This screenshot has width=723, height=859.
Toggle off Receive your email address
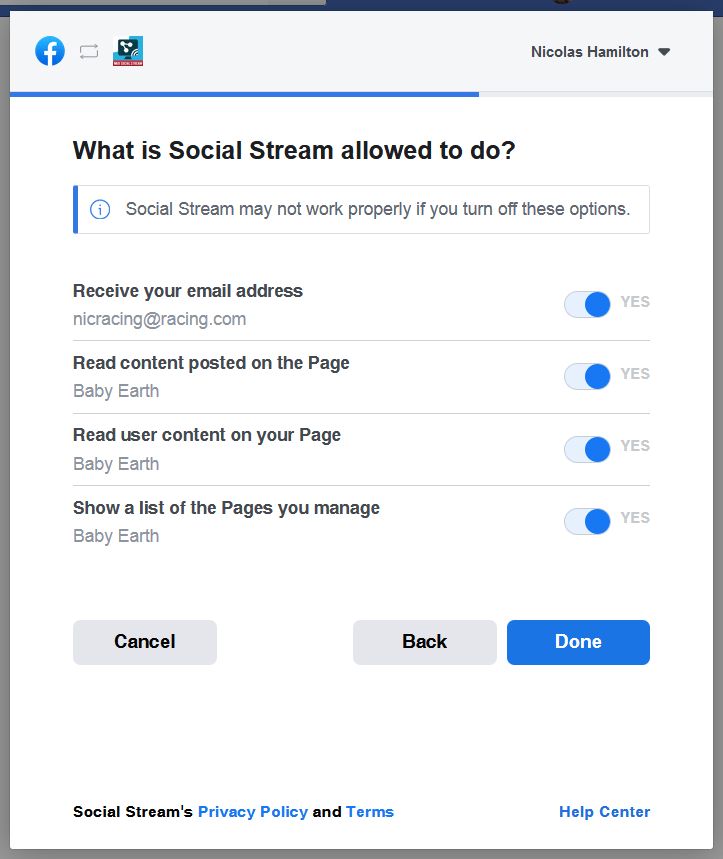[x=587, y=305]
